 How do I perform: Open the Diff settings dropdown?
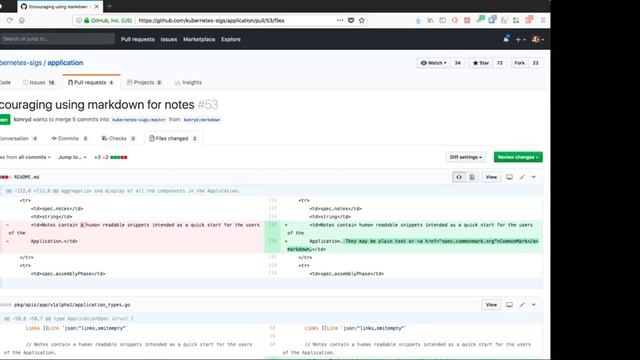coord(466,157)
